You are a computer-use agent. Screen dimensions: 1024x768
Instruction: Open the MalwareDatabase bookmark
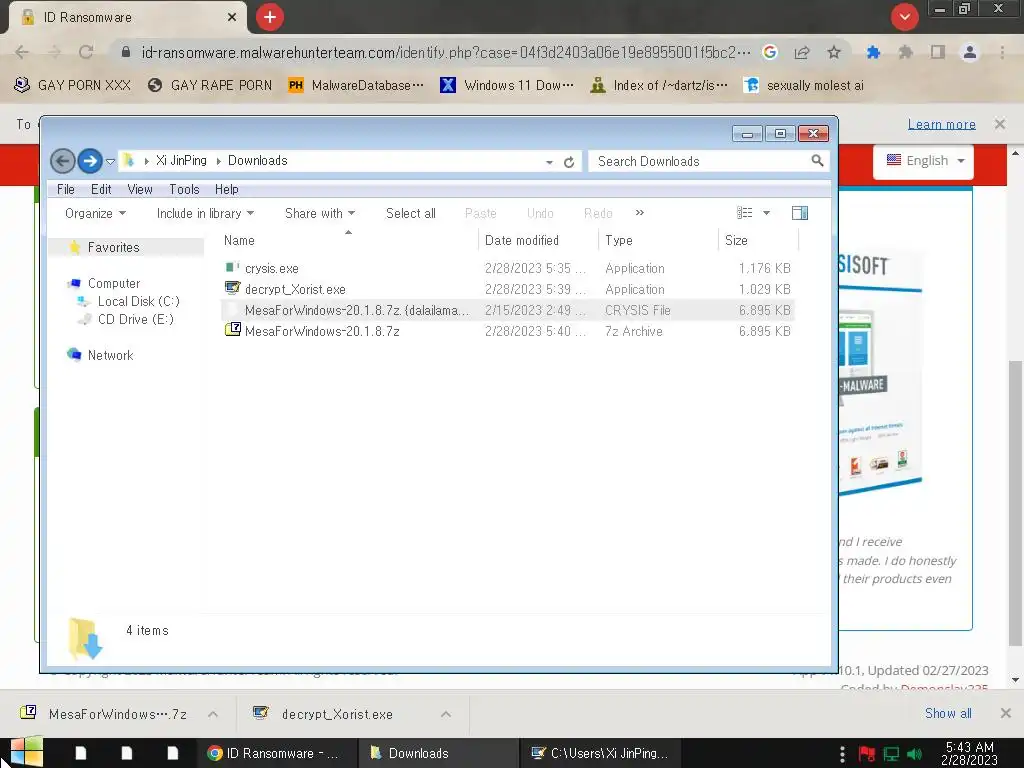[x=356, y=85]
